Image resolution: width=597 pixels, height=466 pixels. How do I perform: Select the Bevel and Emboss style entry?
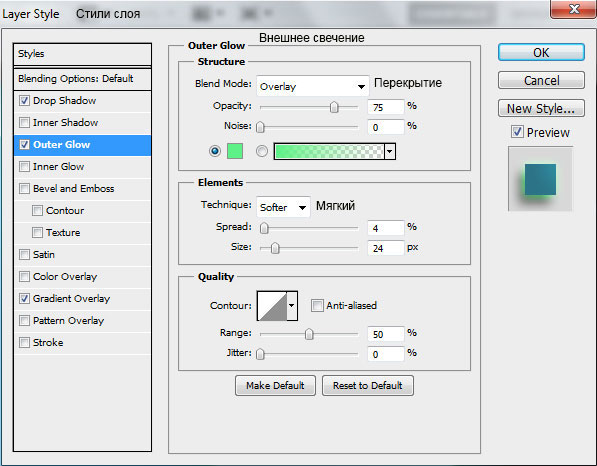click(82, 189)
